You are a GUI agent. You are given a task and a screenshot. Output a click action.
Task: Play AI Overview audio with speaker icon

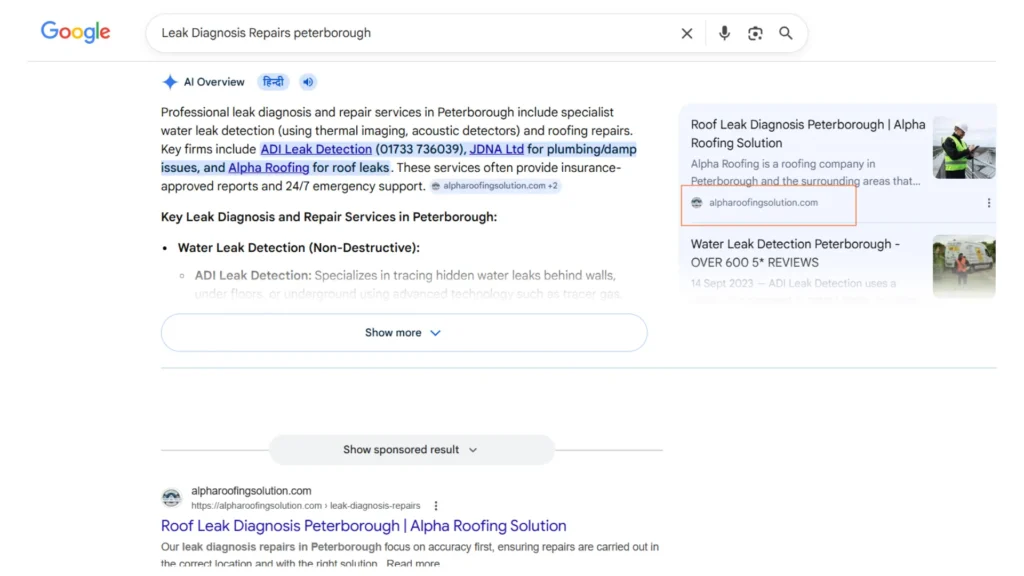pyautogui.click(x=308, y=82)
